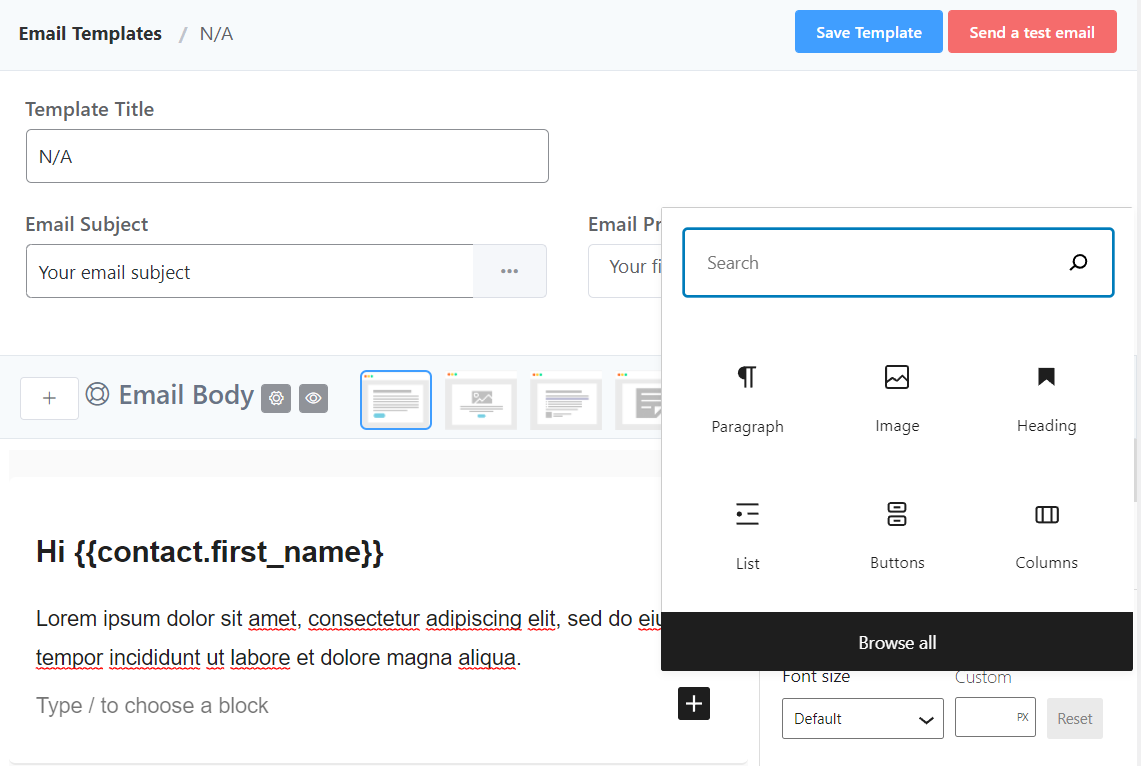Click the Hi {{contact.first_name}} heading
This screenshot has width=1141, height=766.
coord(210,551)
